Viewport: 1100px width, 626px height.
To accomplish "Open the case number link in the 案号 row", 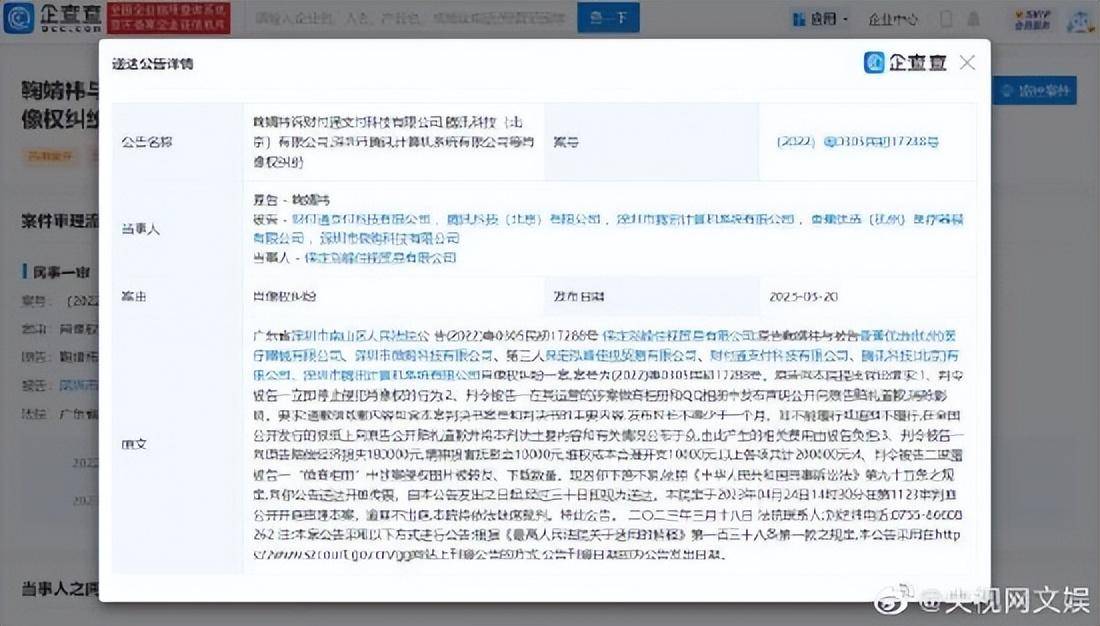I will click(x=857, y=142).
